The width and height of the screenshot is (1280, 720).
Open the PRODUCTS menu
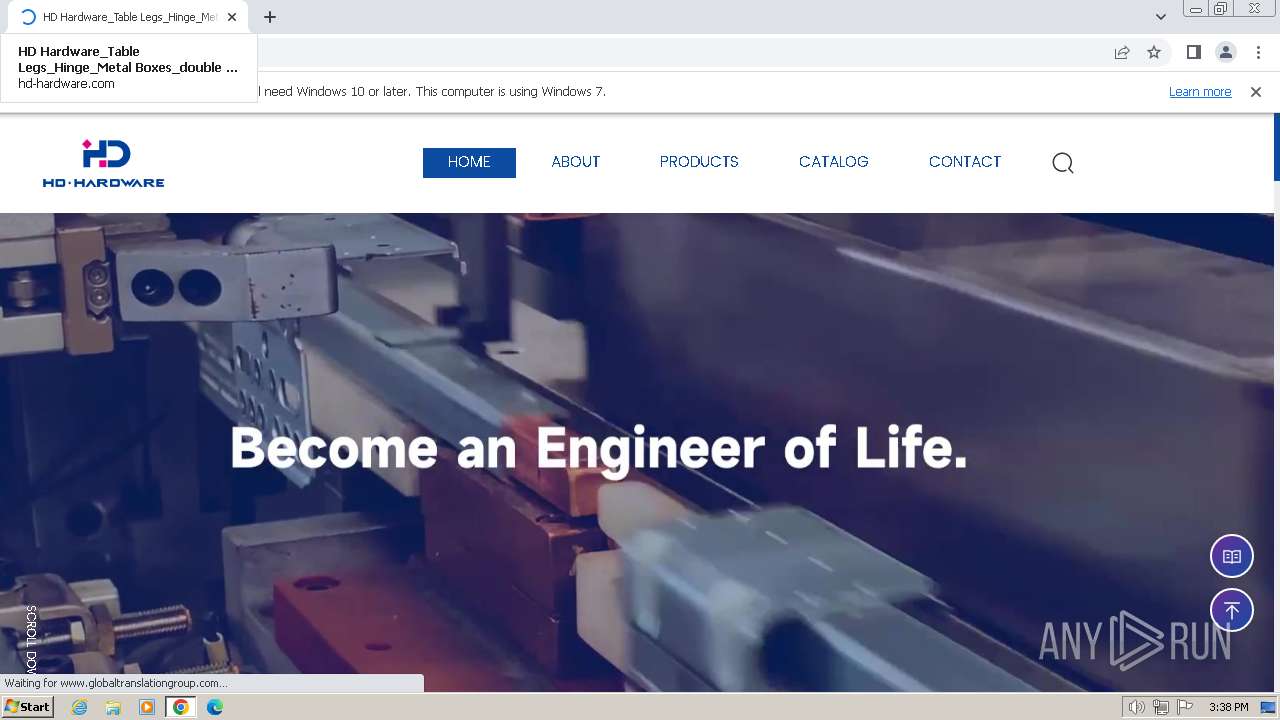tap(699, 162)
